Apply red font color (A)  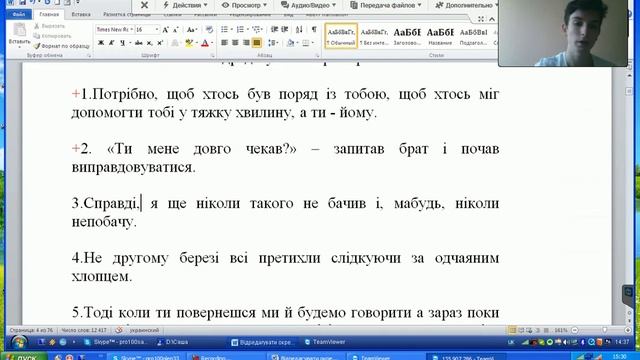click(x=205, y=42)
